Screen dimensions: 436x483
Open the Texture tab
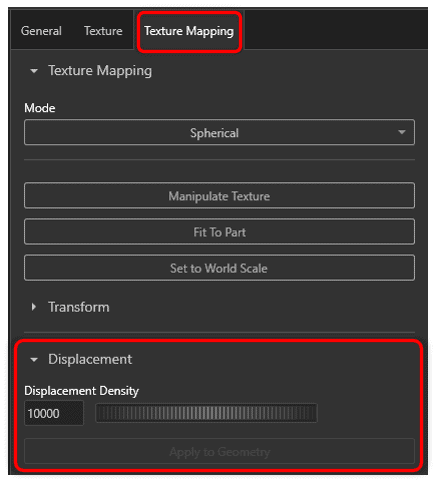tap(103, 31)
